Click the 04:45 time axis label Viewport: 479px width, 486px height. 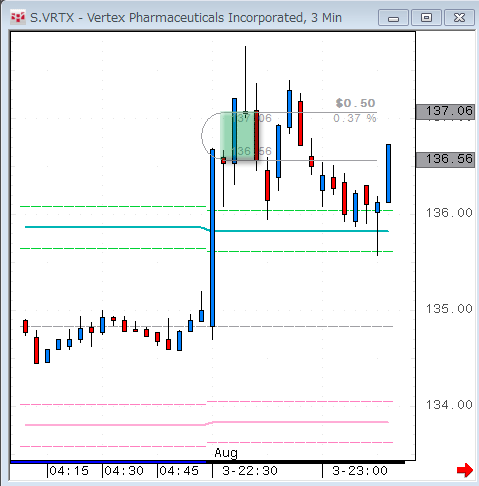coord(179,471)
